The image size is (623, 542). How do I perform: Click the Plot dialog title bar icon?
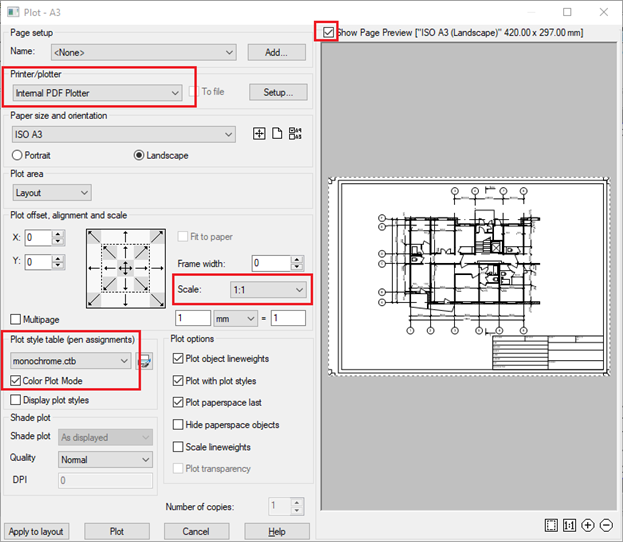pyautogui.click(x=13, y=12)
